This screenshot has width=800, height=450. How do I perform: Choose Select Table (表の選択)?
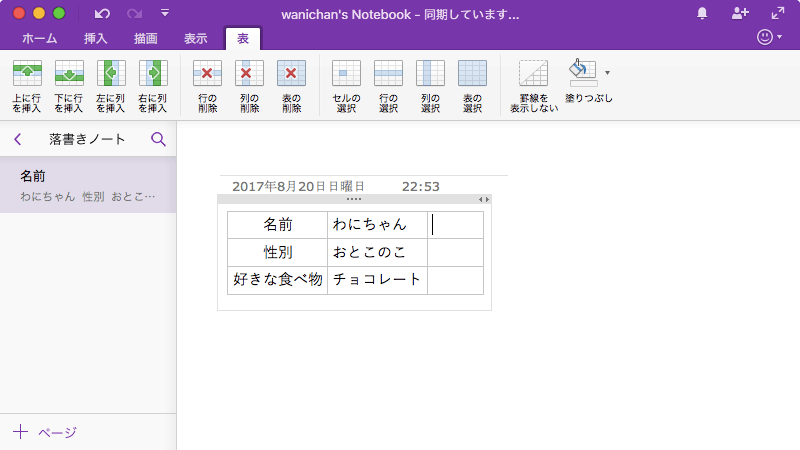[x=472, y=86]
